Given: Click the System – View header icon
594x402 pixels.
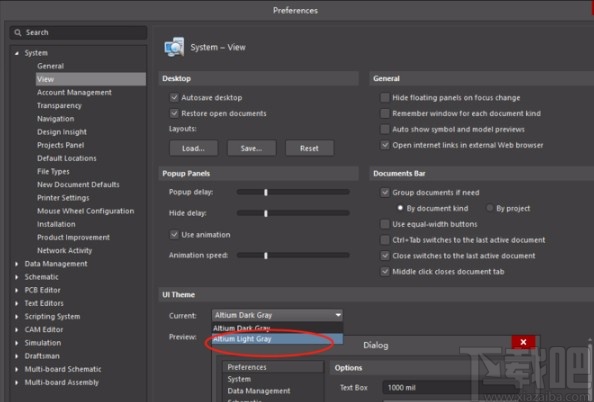Looking at the screenshot, I should [174, 47].
